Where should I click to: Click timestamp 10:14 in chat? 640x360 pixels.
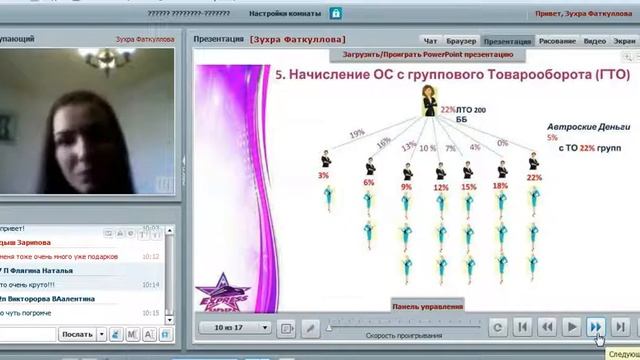[x=151, y=285]
